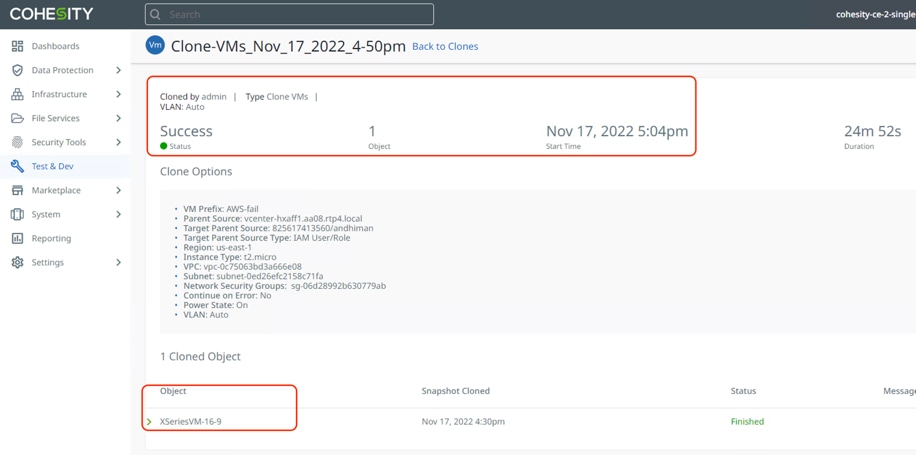Click Back to Clones link
This screenshot has height=455, width=916.
click(445, 46)
